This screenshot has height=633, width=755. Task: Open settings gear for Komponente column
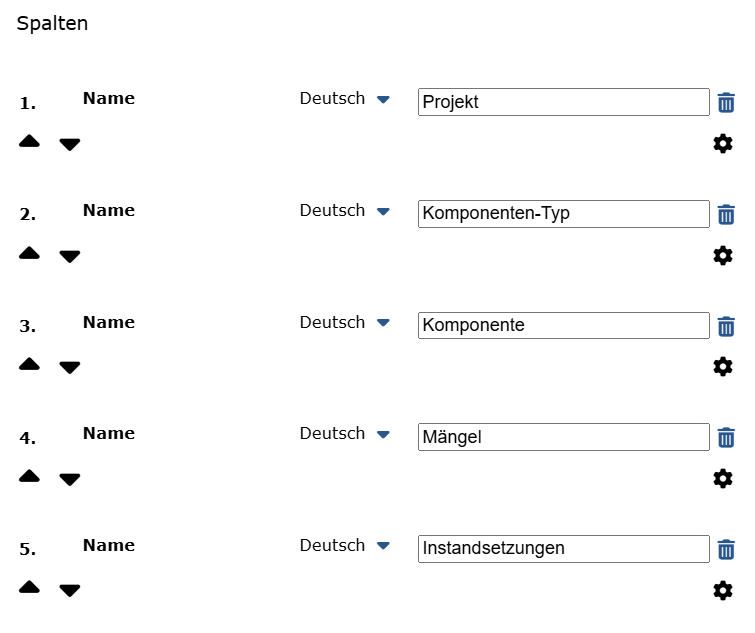723,367
